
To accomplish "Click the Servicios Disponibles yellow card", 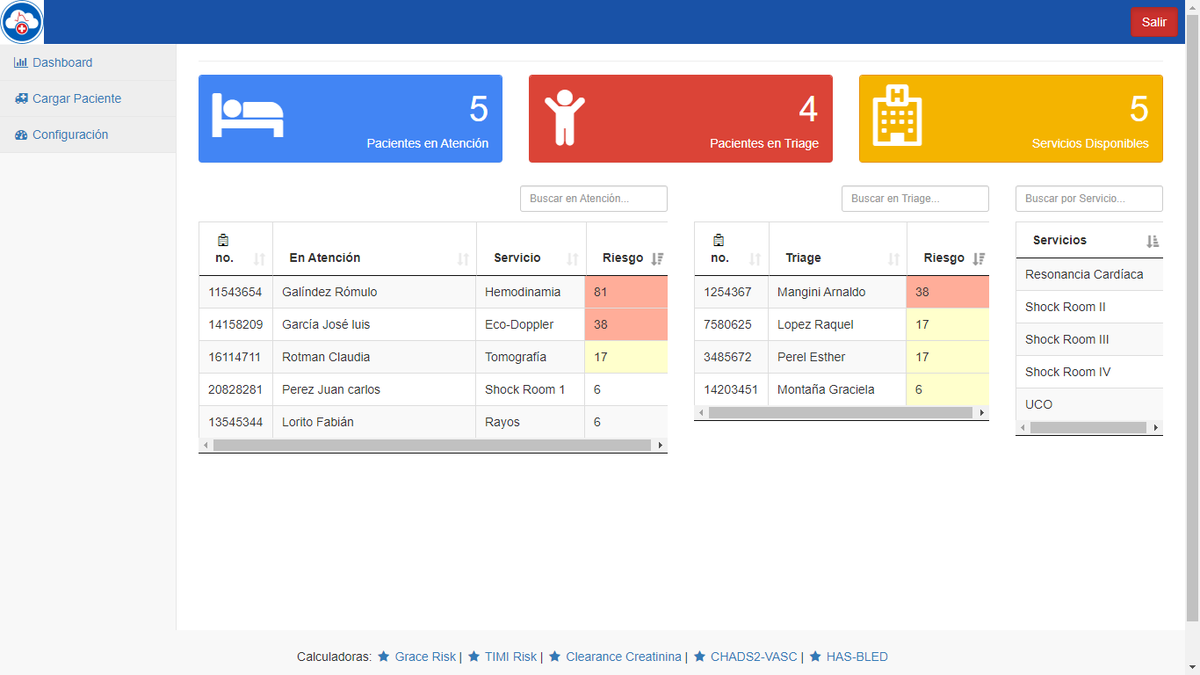I will (x=1011, y=118).
